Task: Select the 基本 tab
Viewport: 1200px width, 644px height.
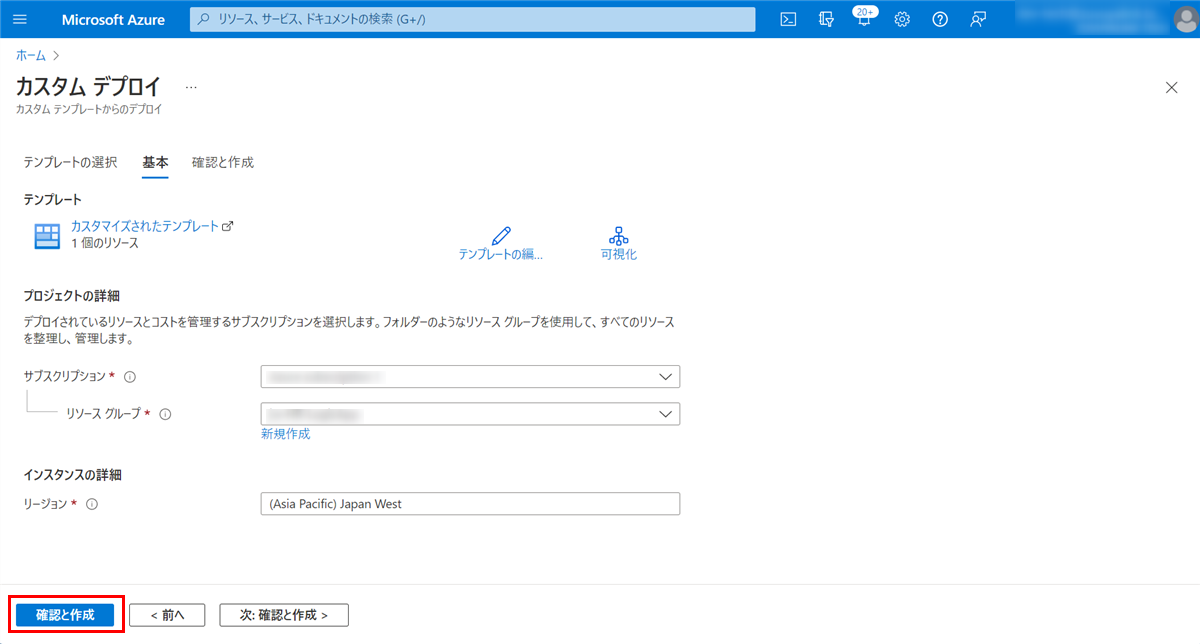Action: 155,162
